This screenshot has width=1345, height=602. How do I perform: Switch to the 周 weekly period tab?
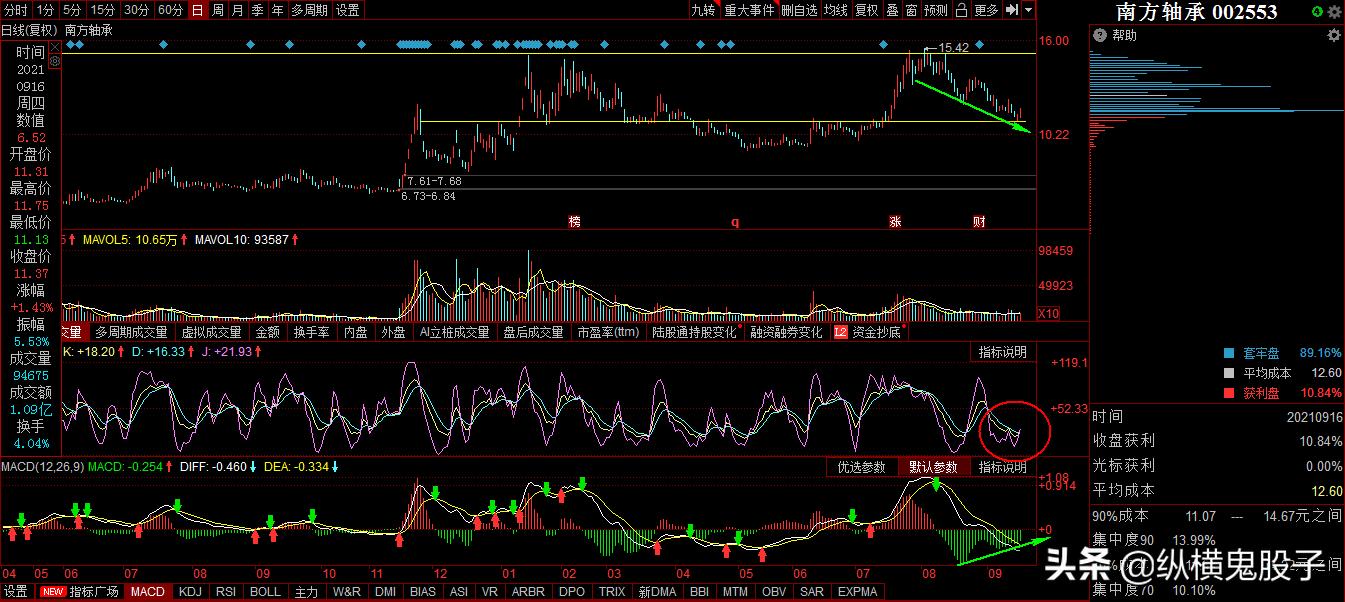click(217, 10)
